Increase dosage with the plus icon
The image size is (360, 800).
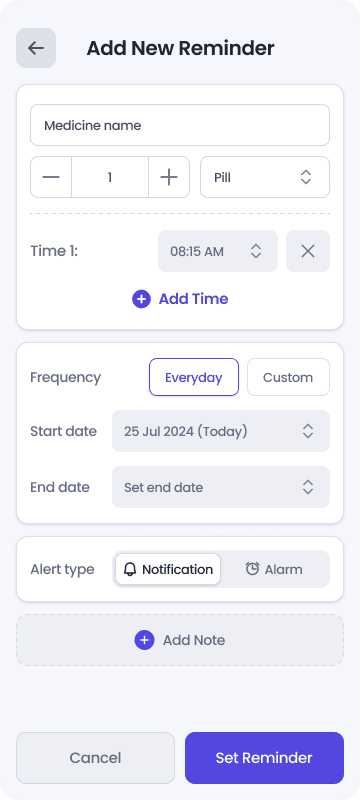(x=169, y=177)
